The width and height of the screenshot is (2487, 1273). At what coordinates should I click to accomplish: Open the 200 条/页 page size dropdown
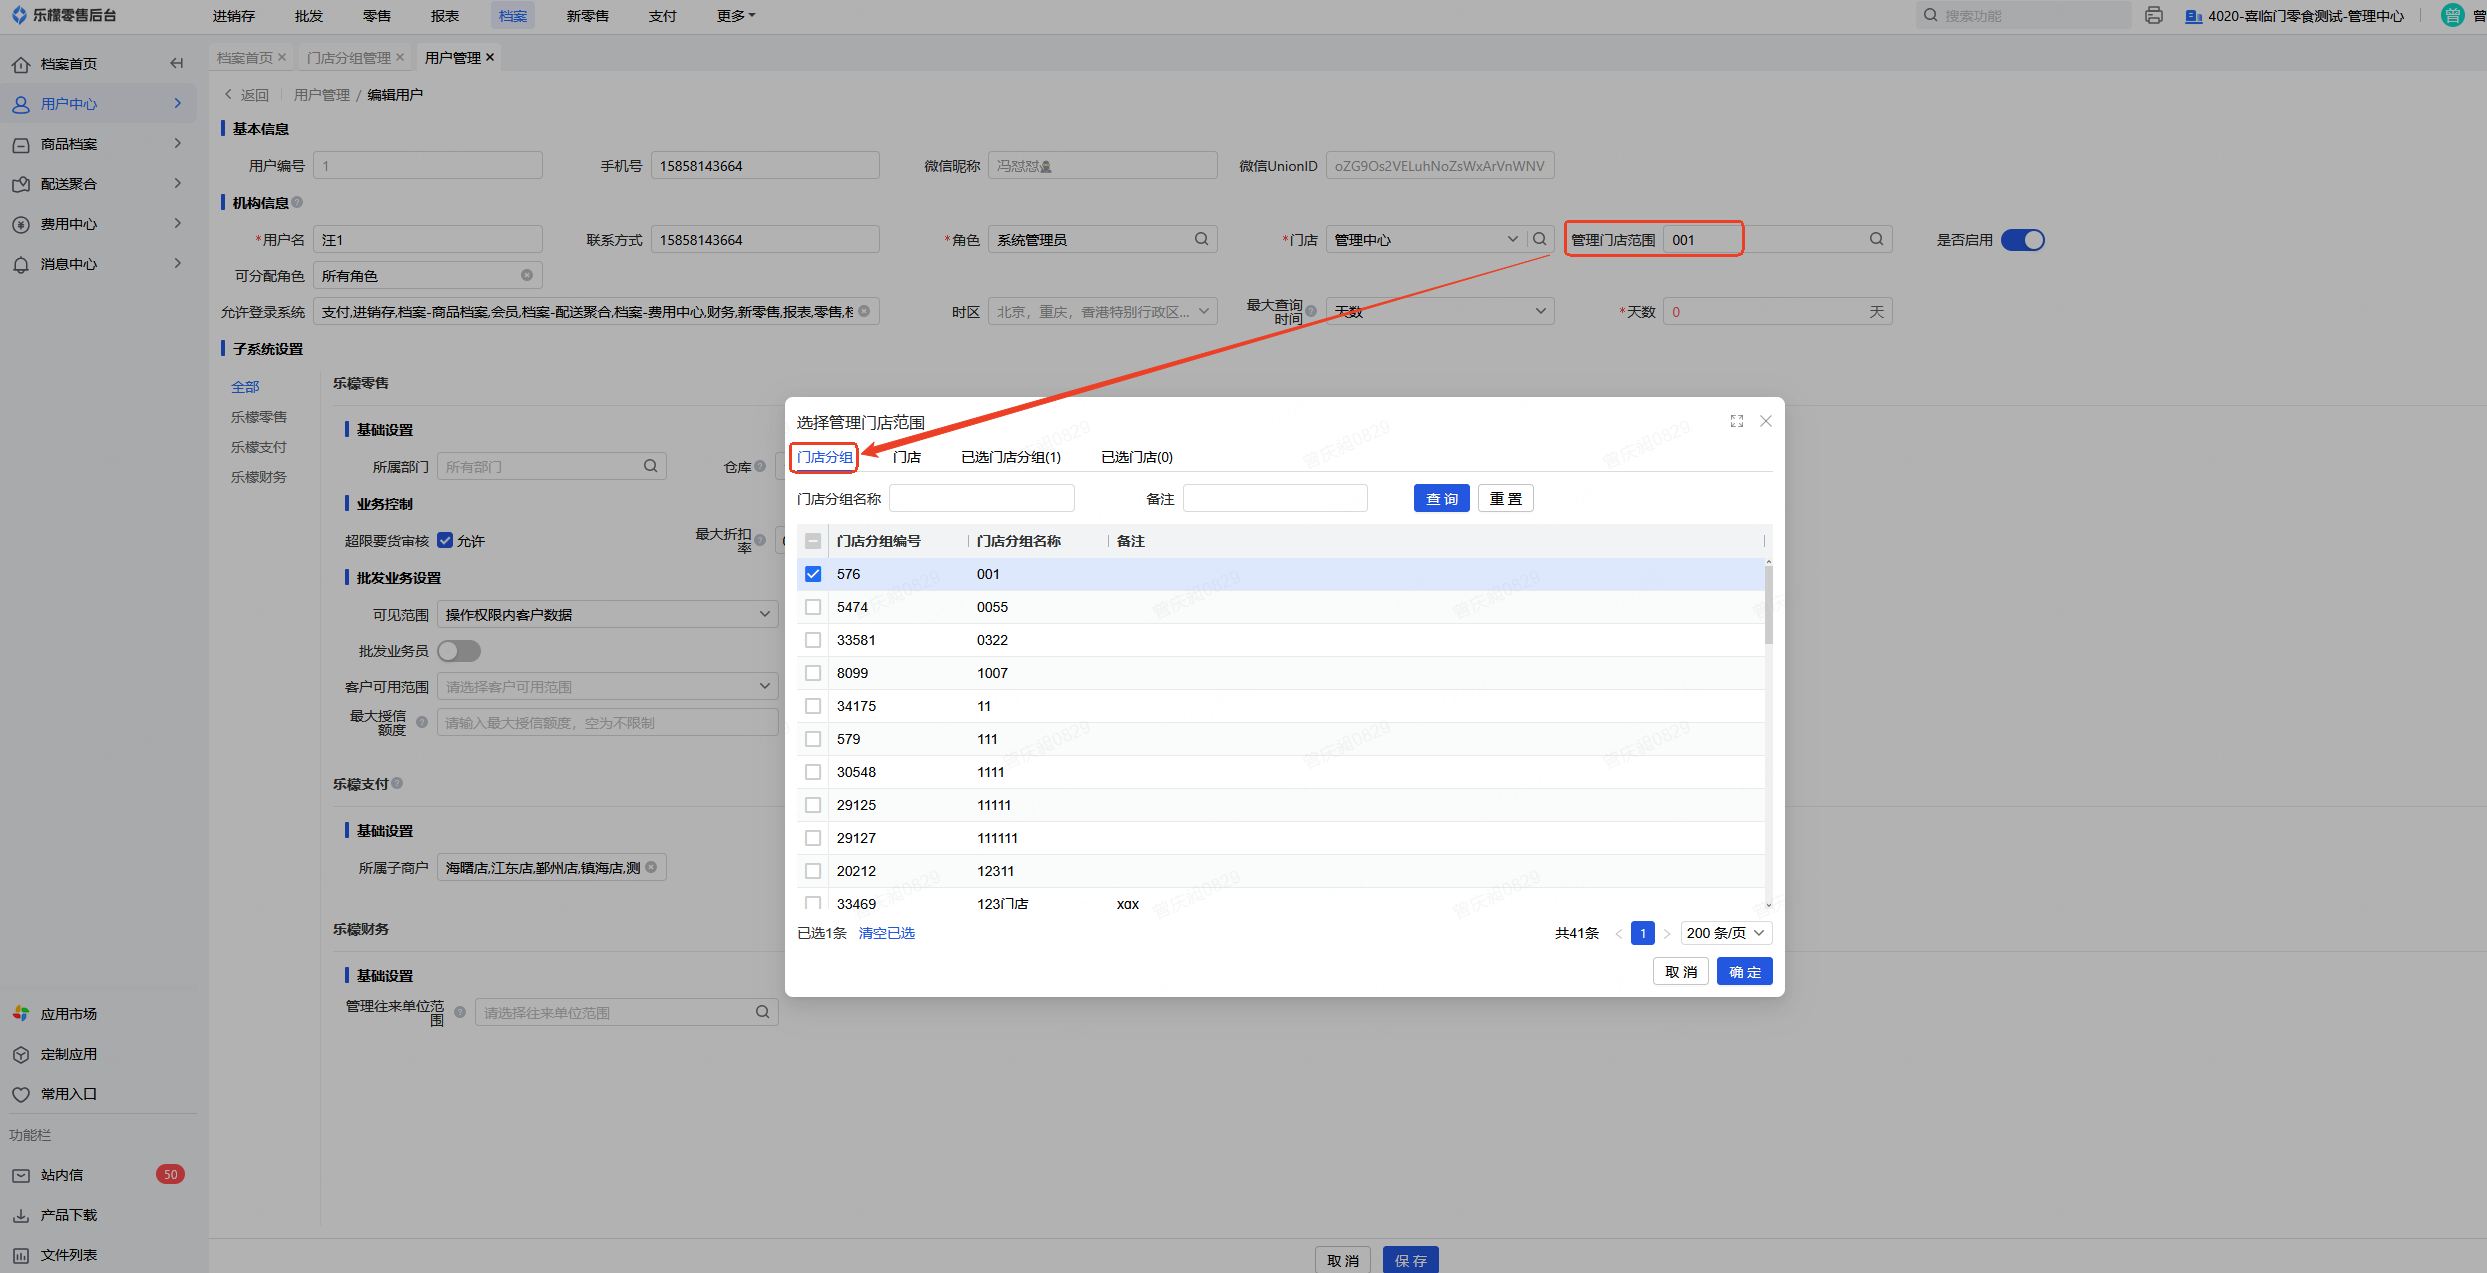1725,933
